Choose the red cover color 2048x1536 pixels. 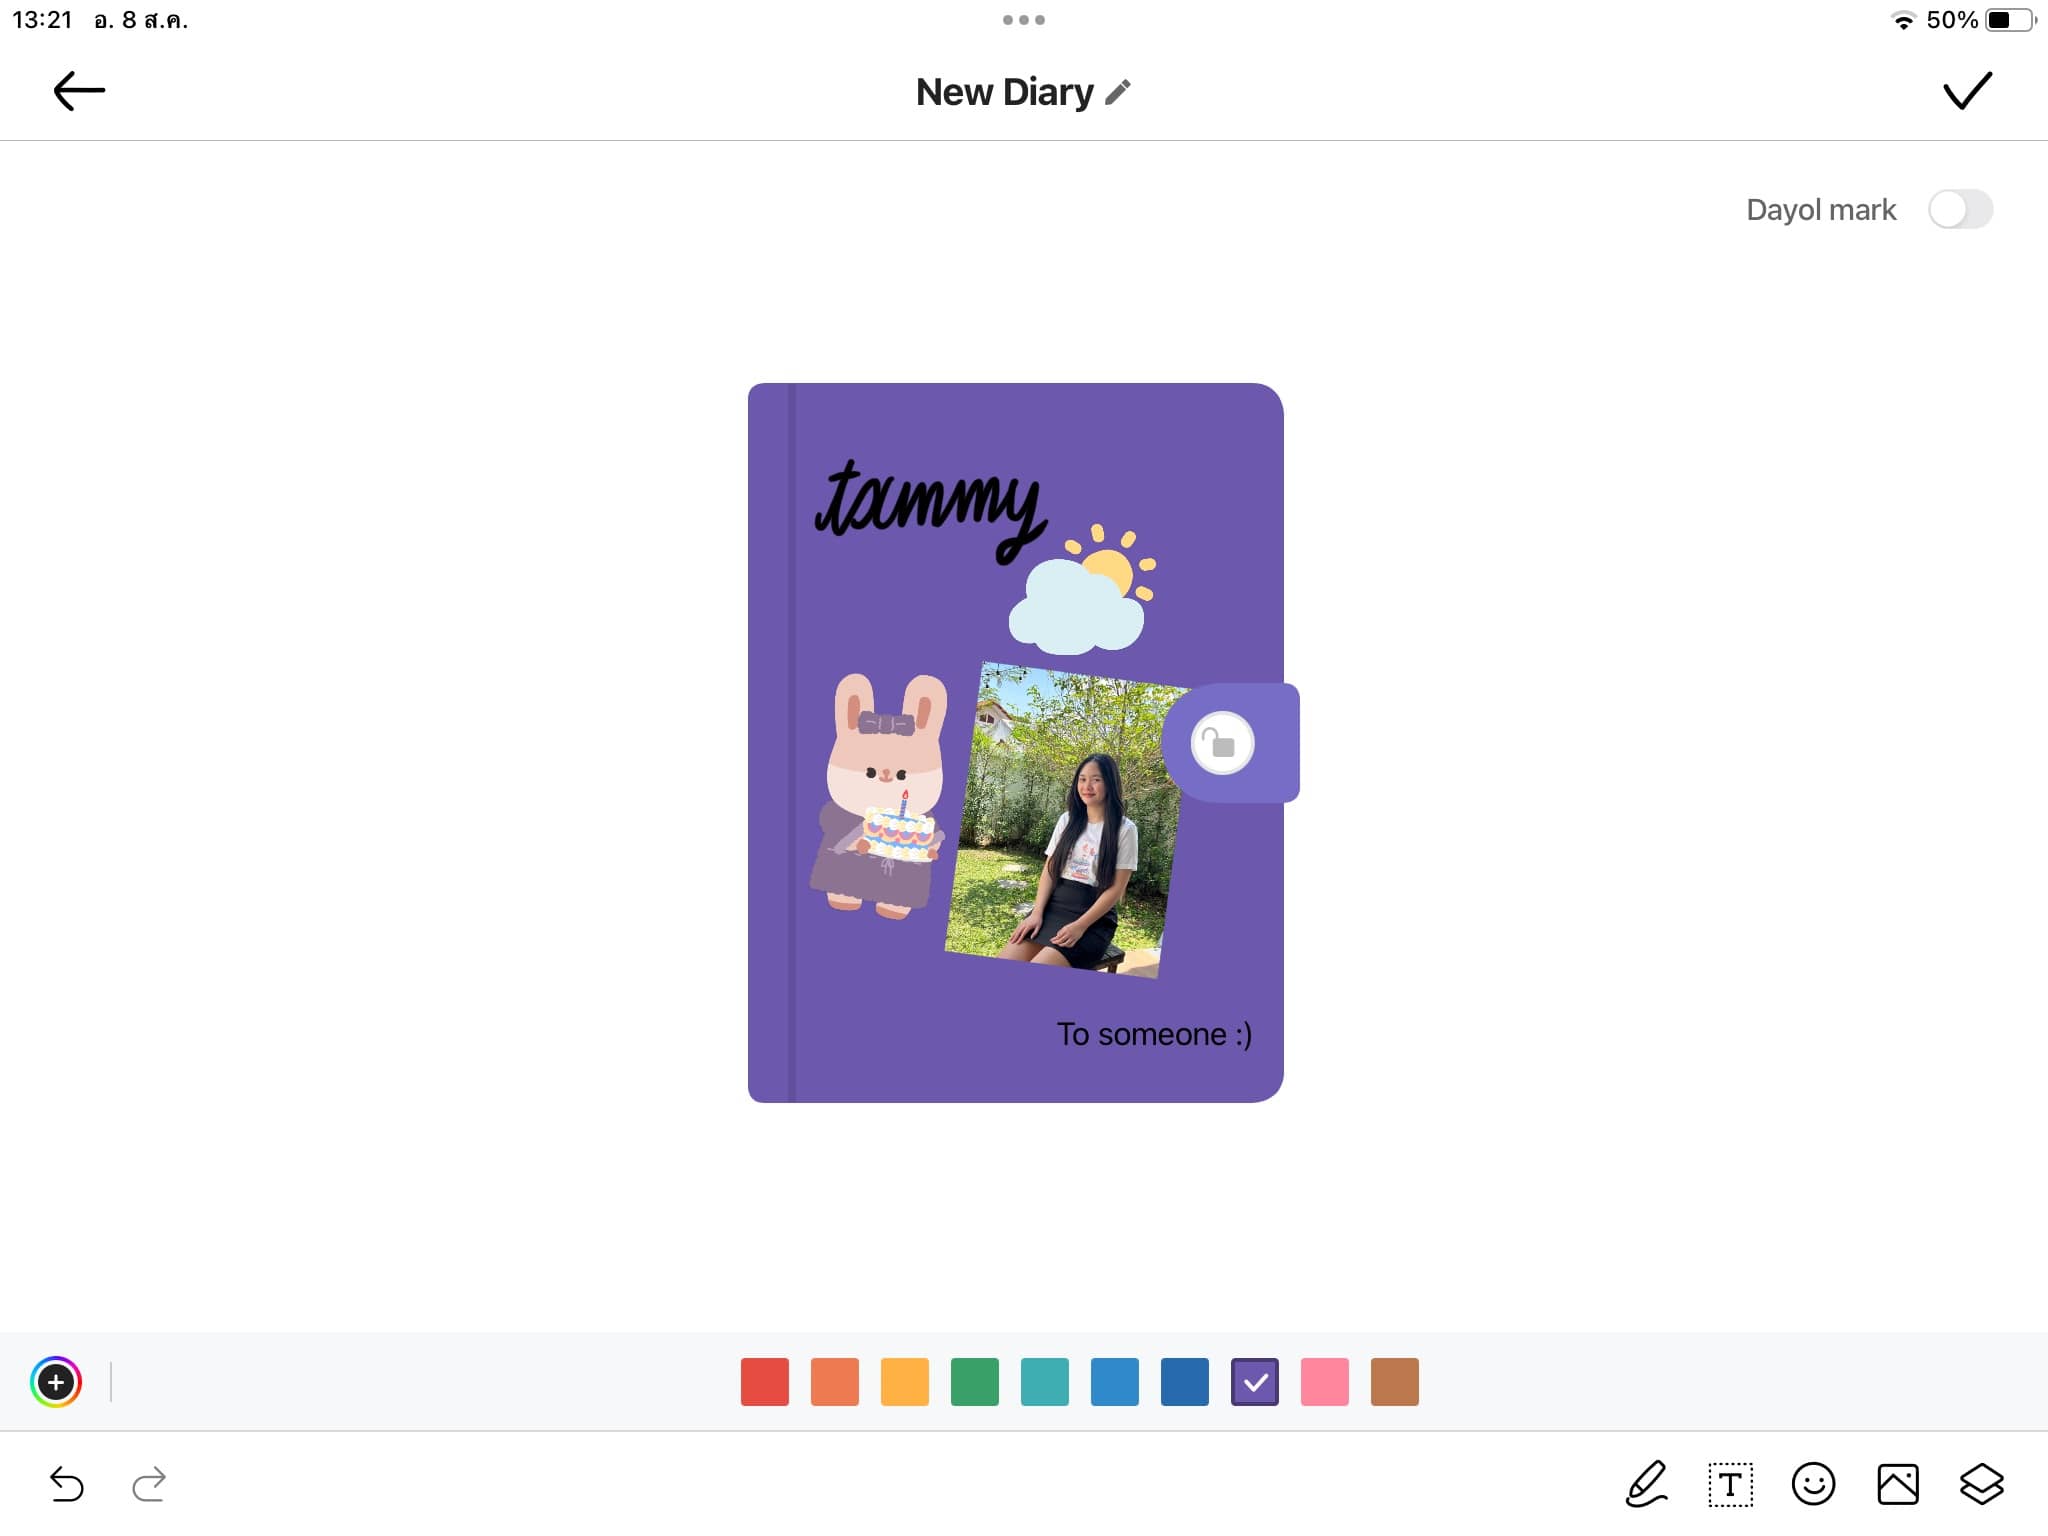click(x=765, y=1382)
